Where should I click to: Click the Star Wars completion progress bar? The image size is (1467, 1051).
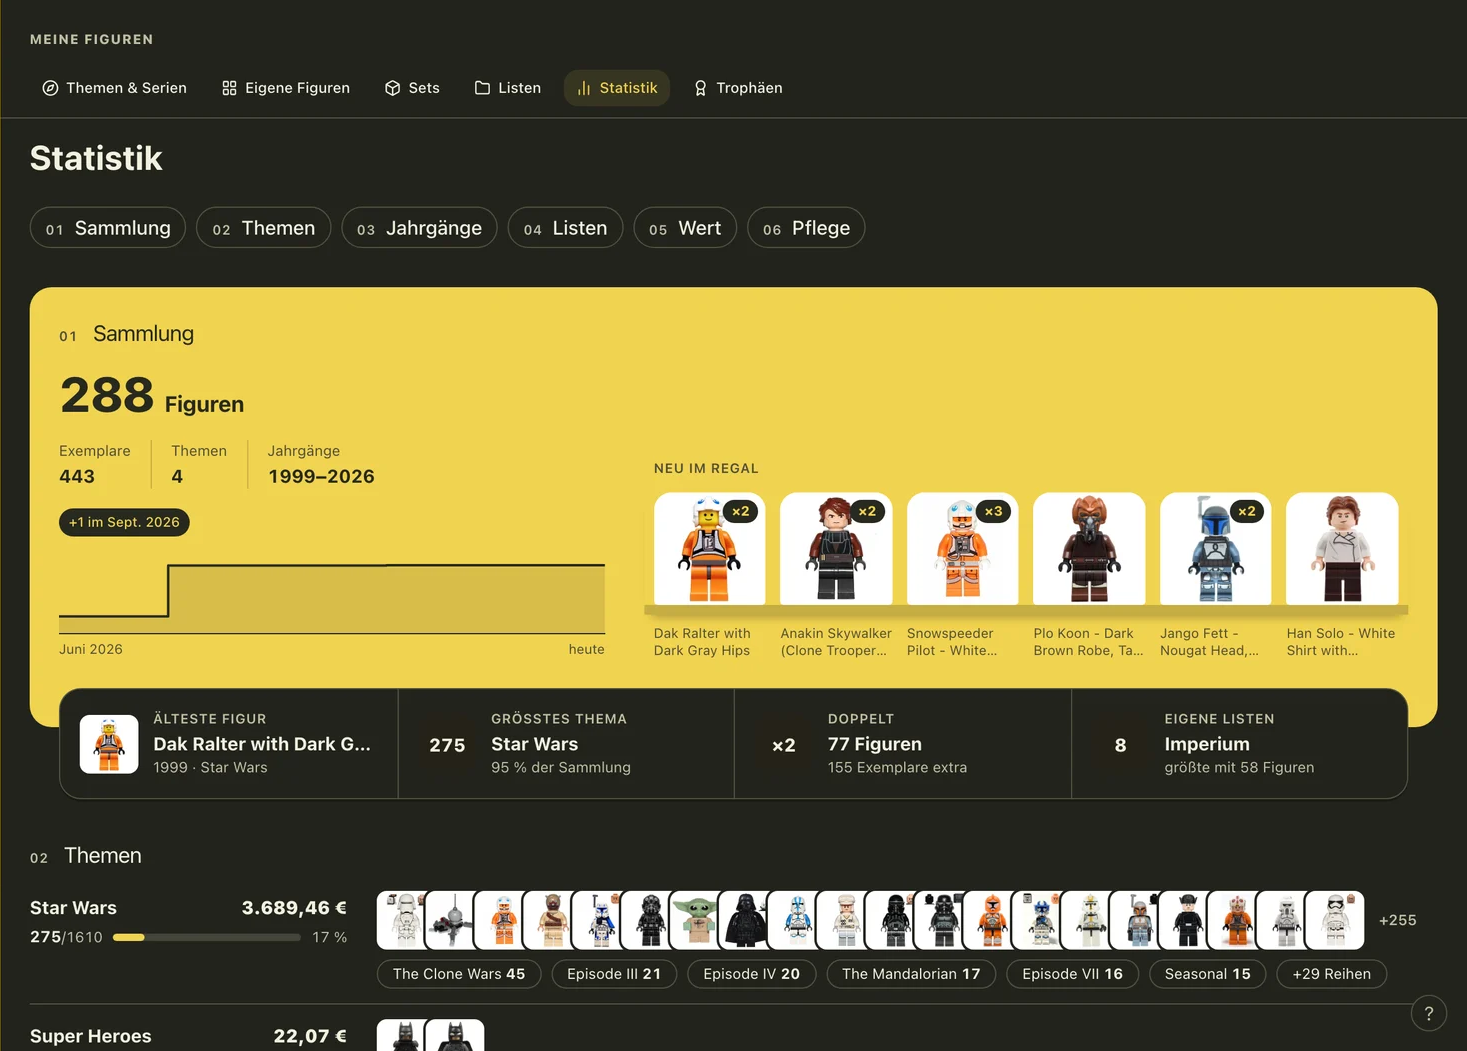coord(206,937)
